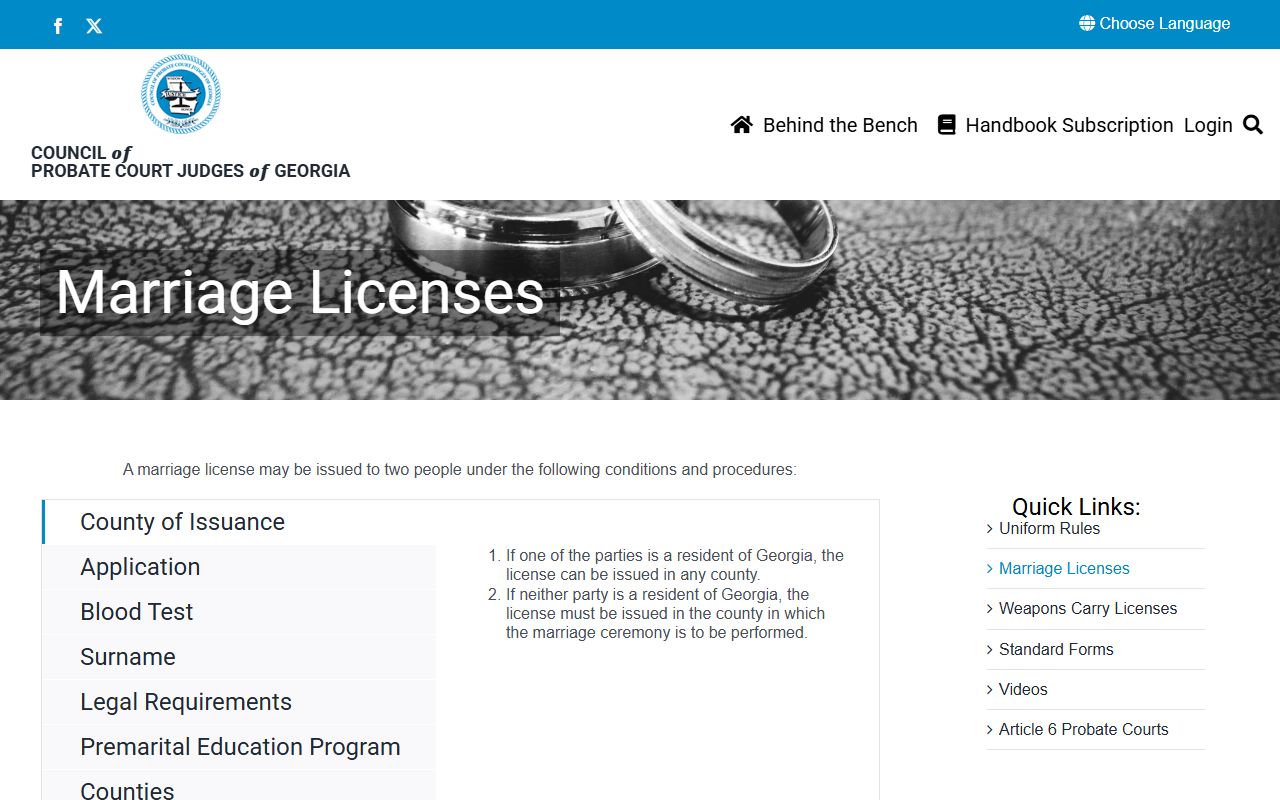Follow the Marriage Licenses quick link
This screenshot has width=1280, height=800.
(x=1064, y=568)
